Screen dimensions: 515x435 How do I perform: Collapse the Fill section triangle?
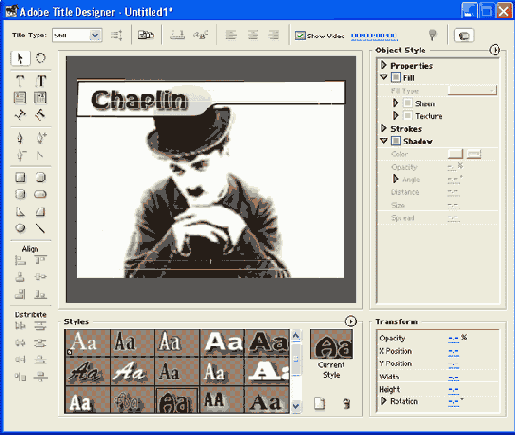384,77
